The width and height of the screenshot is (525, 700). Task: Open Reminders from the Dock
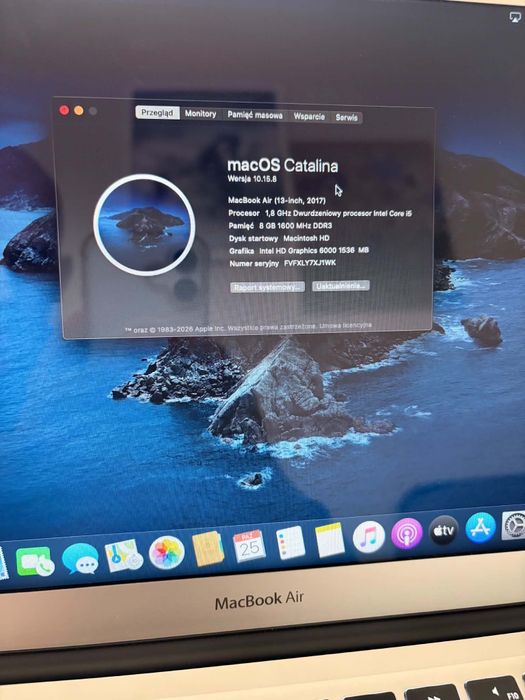pyautogui.click(x=290, y=542)
